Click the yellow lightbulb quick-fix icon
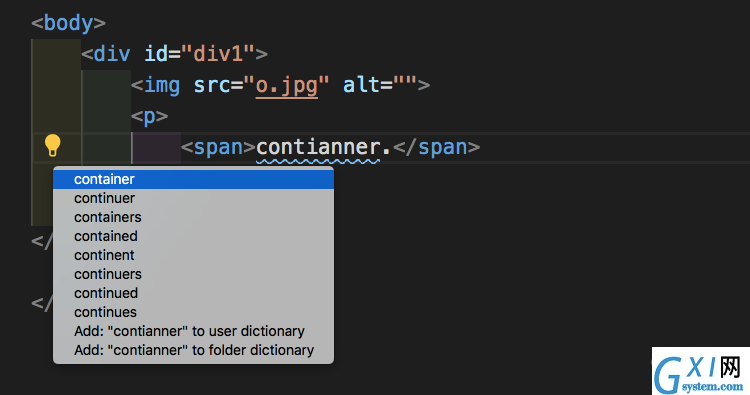 pyautogui.click(x=52, y=145)
